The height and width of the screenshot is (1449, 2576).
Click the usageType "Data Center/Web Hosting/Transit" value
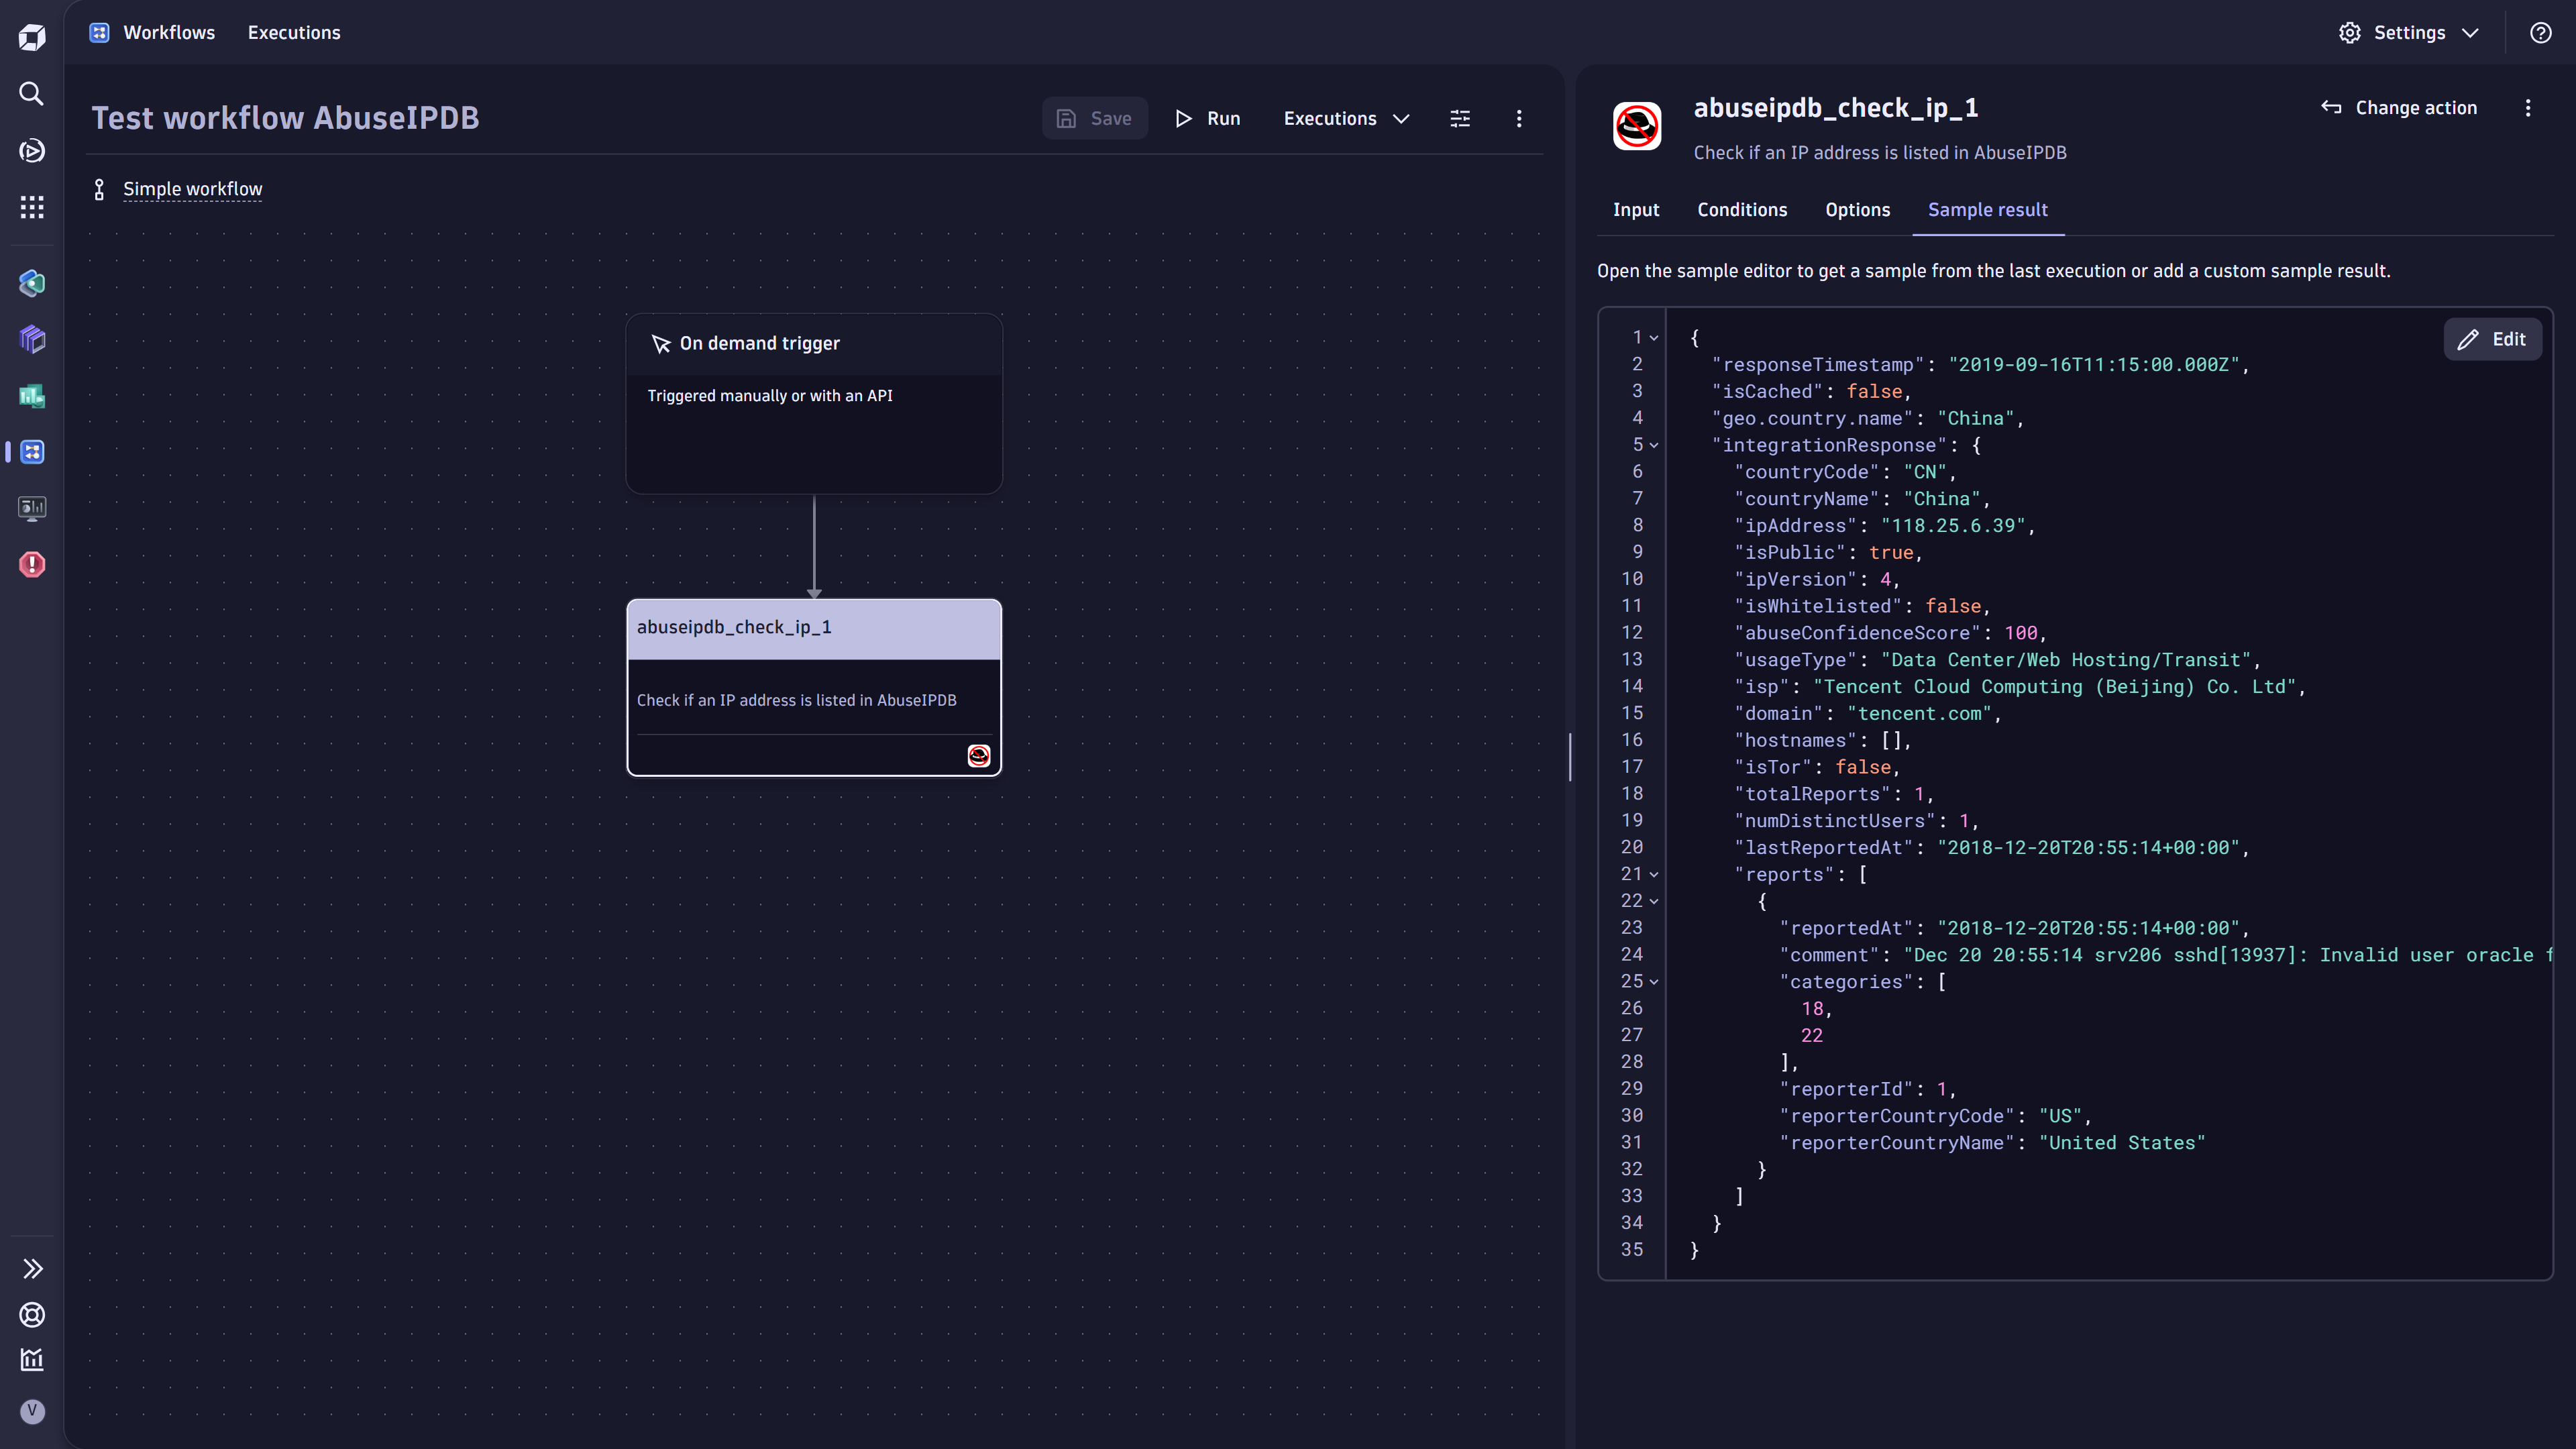[x=2065, y=660]
